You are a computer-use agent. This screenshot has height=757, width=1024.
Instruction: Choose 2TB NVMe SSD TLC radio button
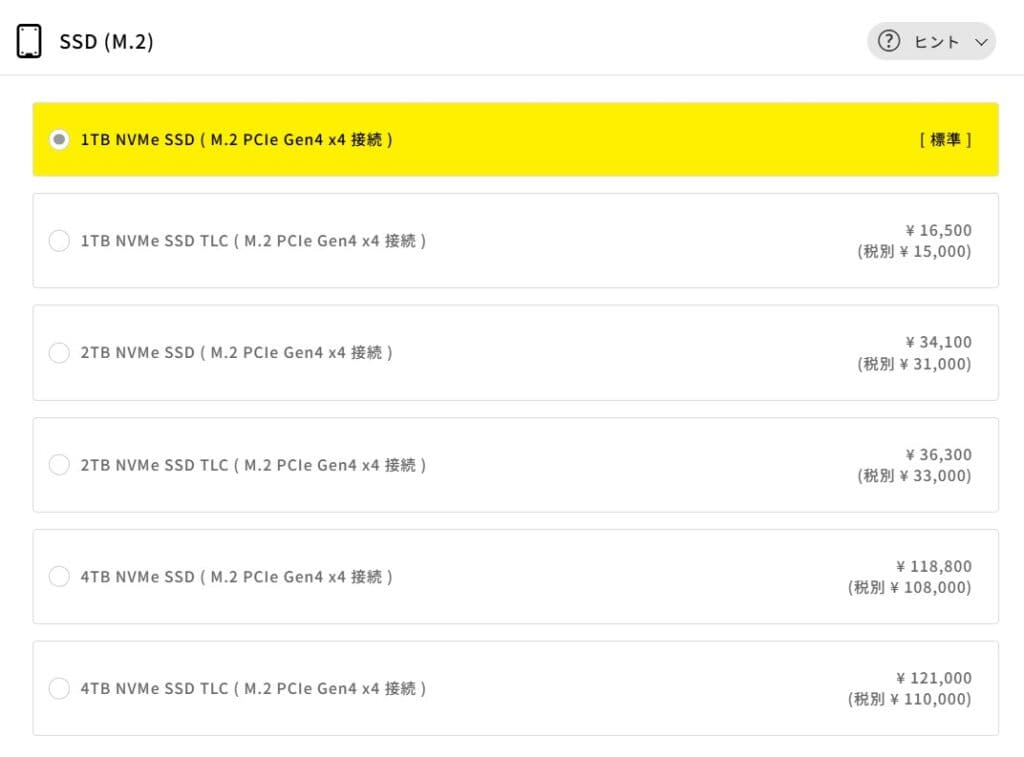pyautogui.click(x=59, y=465)
